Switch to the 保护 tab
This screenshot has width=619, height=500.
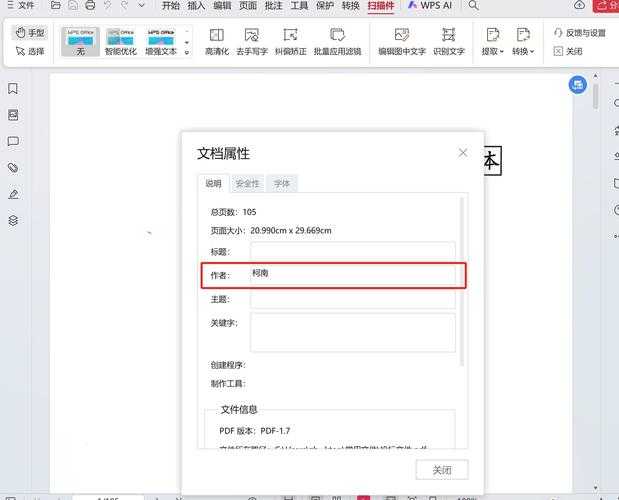[325, 6]
